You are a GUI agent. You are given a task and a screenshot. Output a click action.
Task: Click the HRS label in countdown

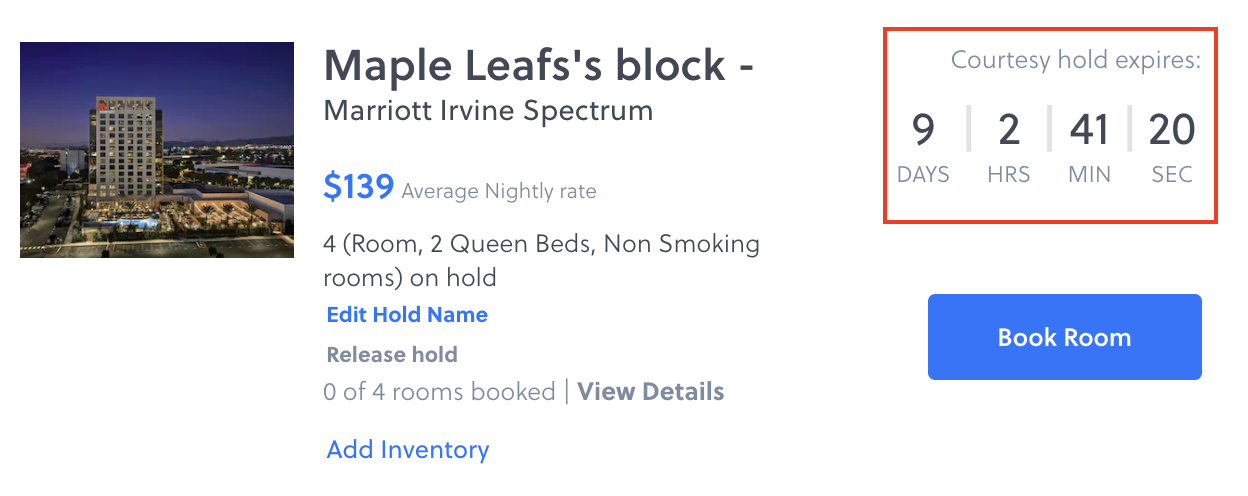point(1008,175)
